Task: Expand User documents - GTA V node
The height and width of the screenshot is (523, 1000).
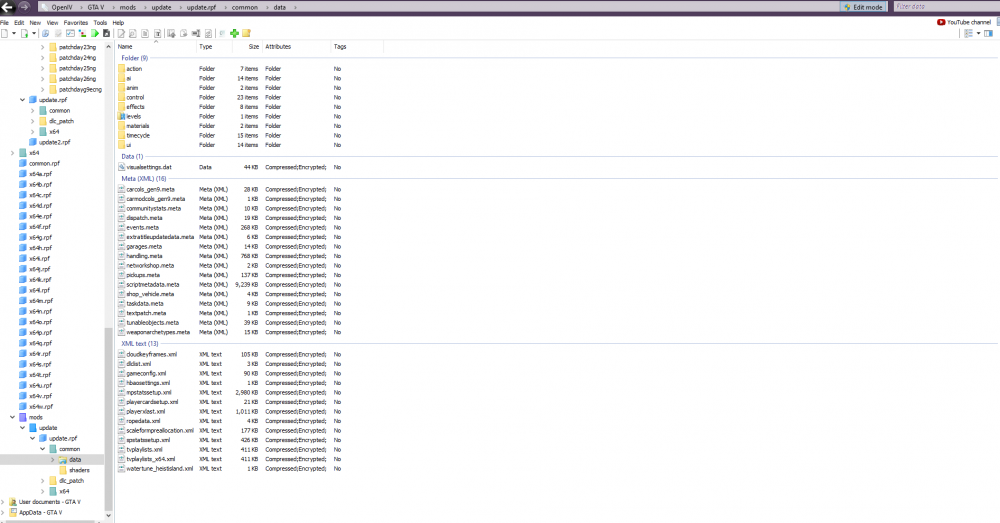Action: (x=3, y=502)
